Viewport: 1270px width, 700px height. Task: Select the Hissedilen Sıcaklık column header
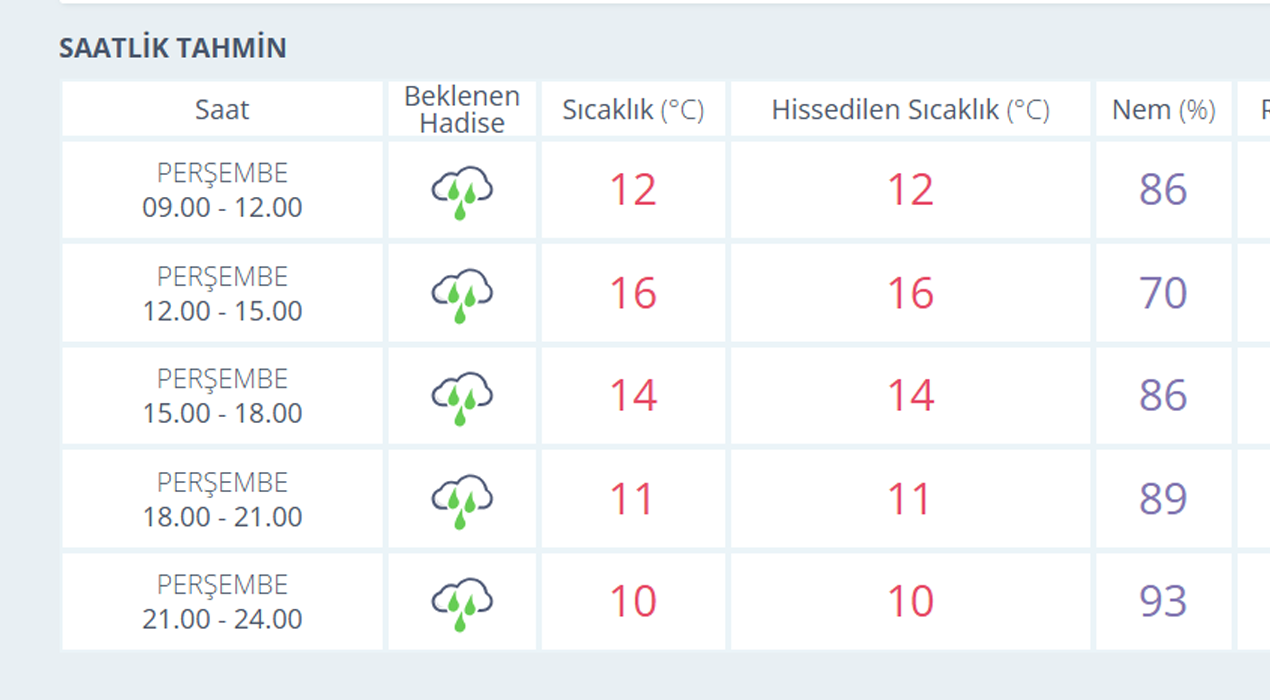point(910,110)
